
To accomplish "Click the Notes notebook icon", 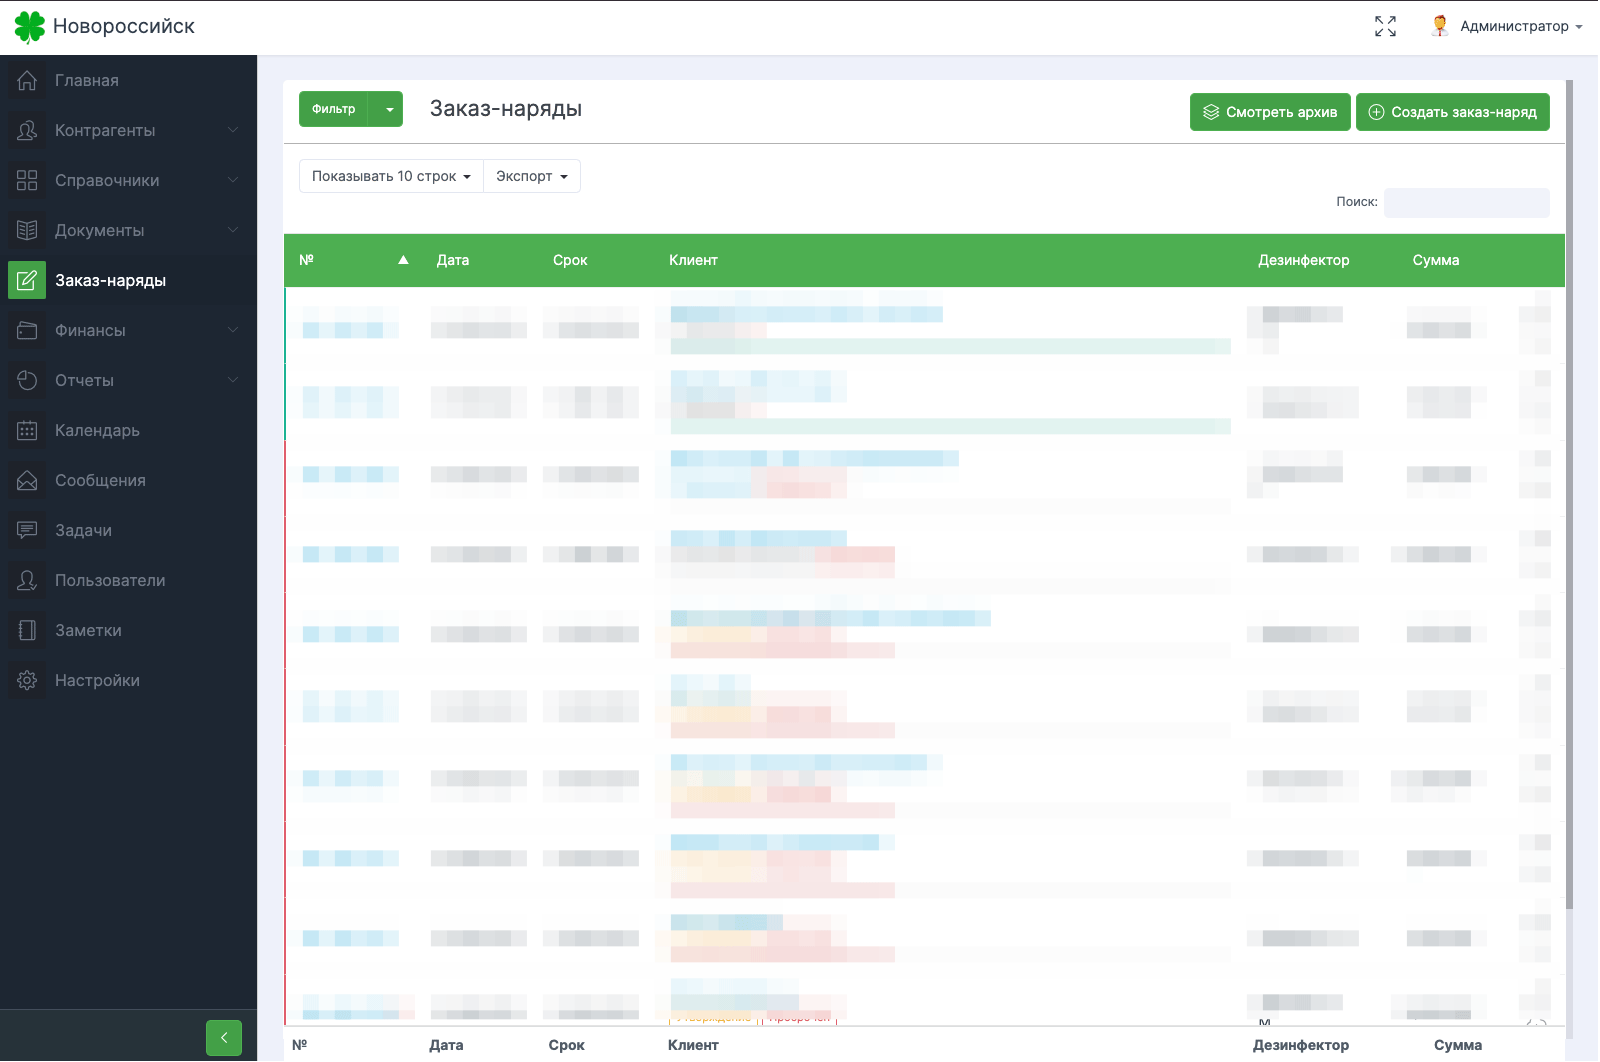I will tap(27, 630).
